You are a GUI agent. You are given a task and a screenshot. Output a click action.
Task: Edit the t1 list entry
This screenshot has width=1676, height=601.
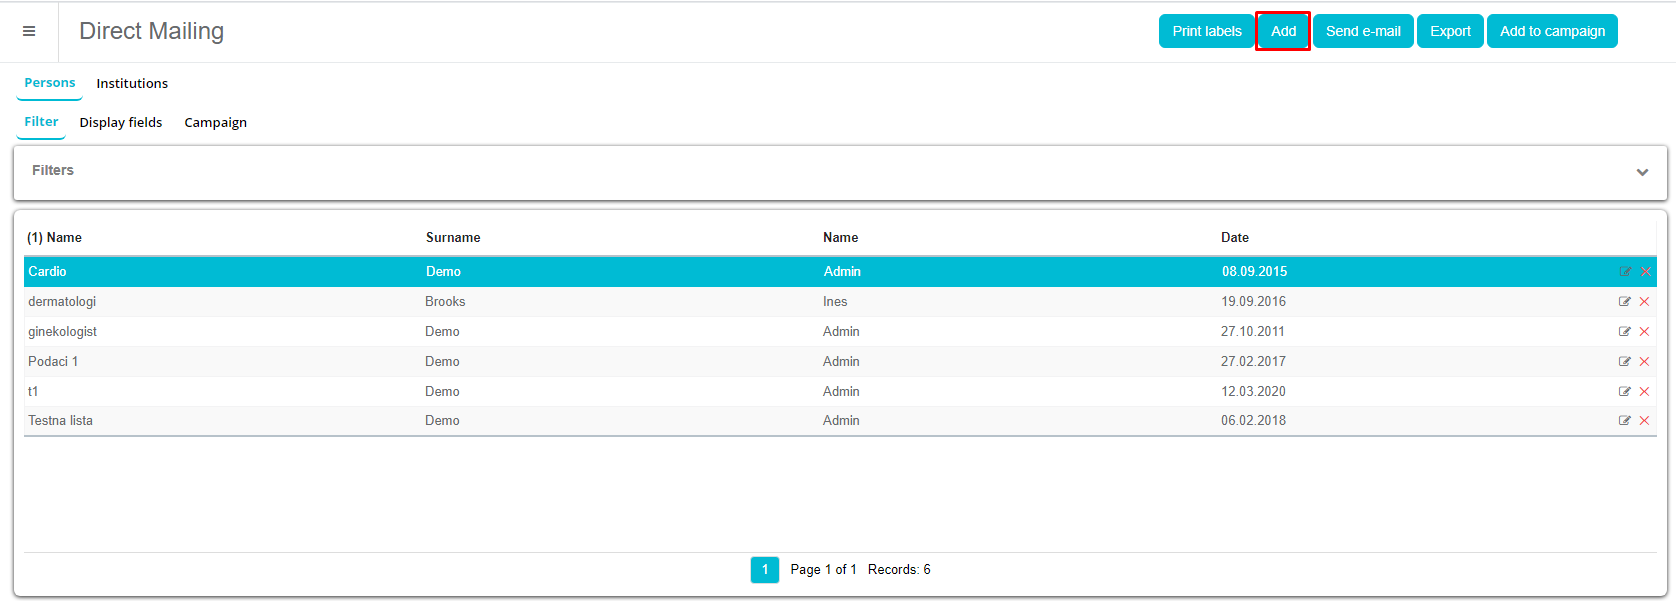[x=1625, y=392]
